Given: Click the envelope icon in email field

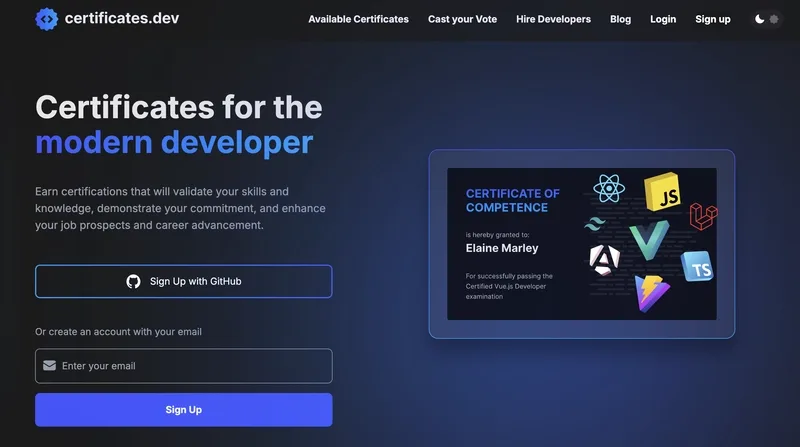Looking at the screenshot, I should [49, 365].
